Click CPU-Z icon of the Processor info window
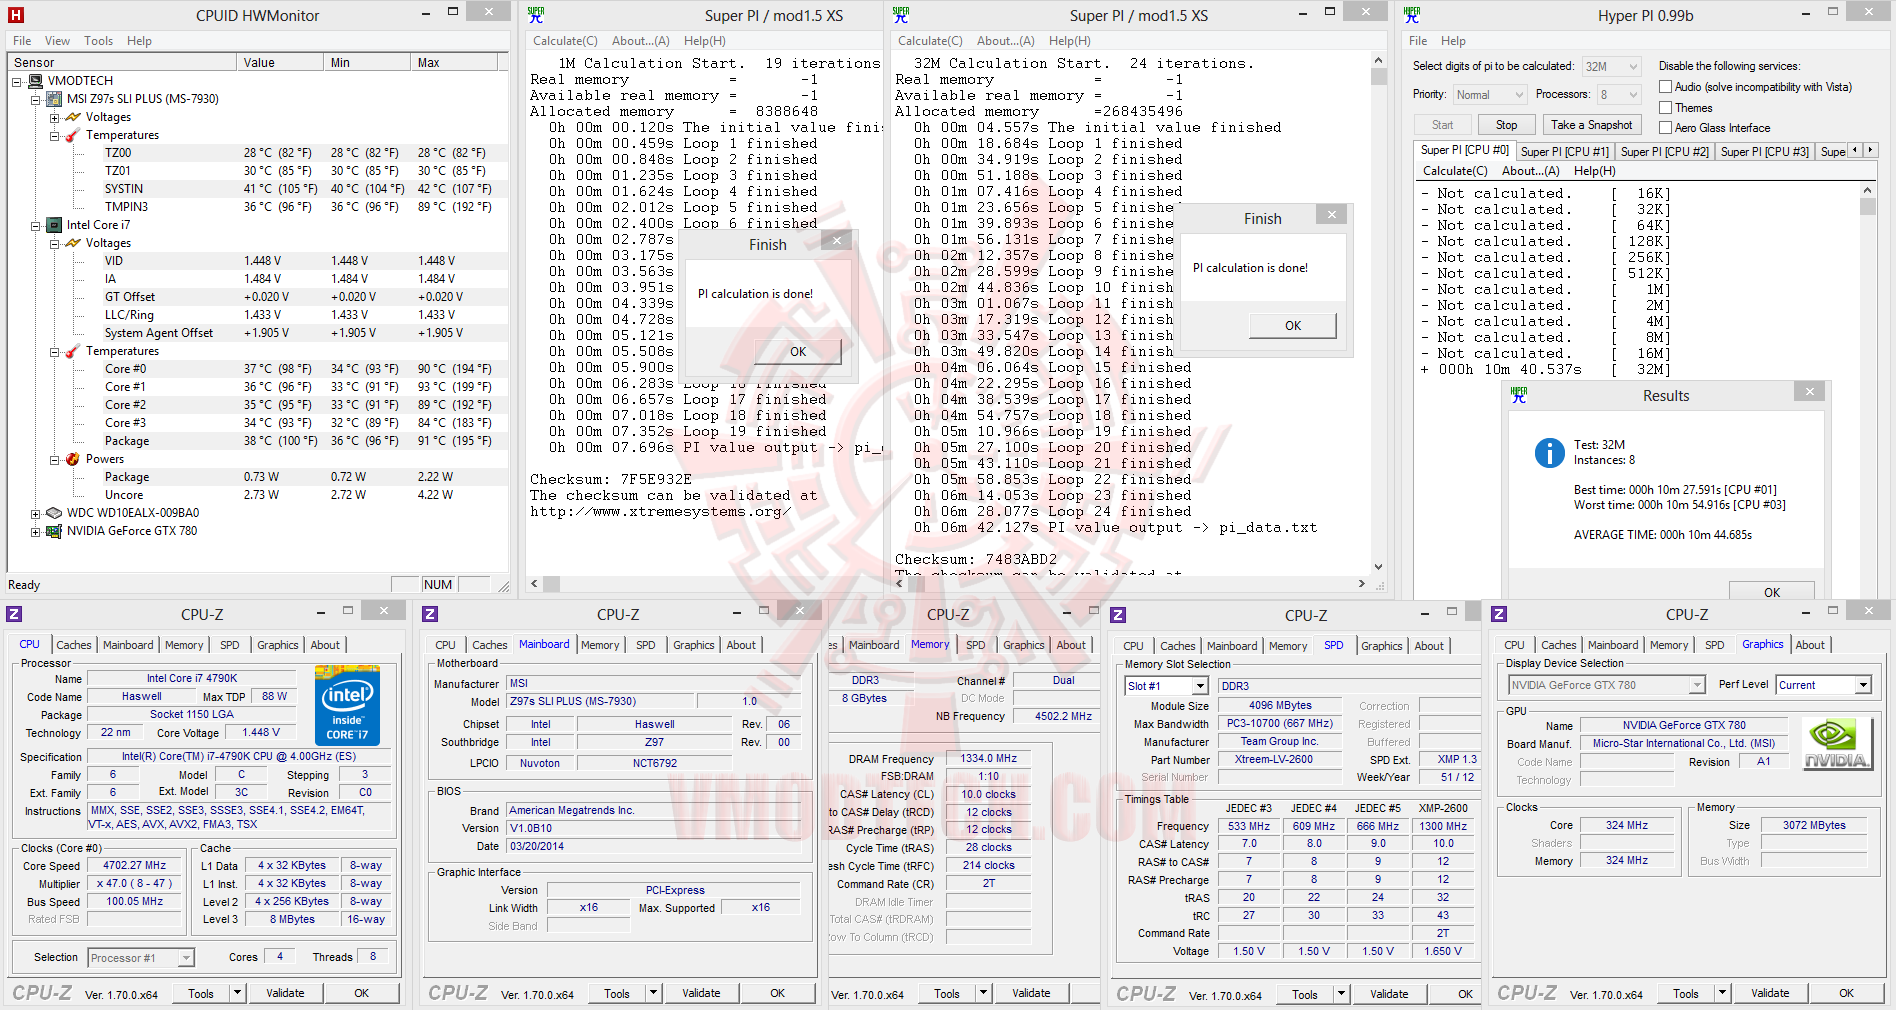Viewport: 1896px width, 1010px height. coord(14,614)
